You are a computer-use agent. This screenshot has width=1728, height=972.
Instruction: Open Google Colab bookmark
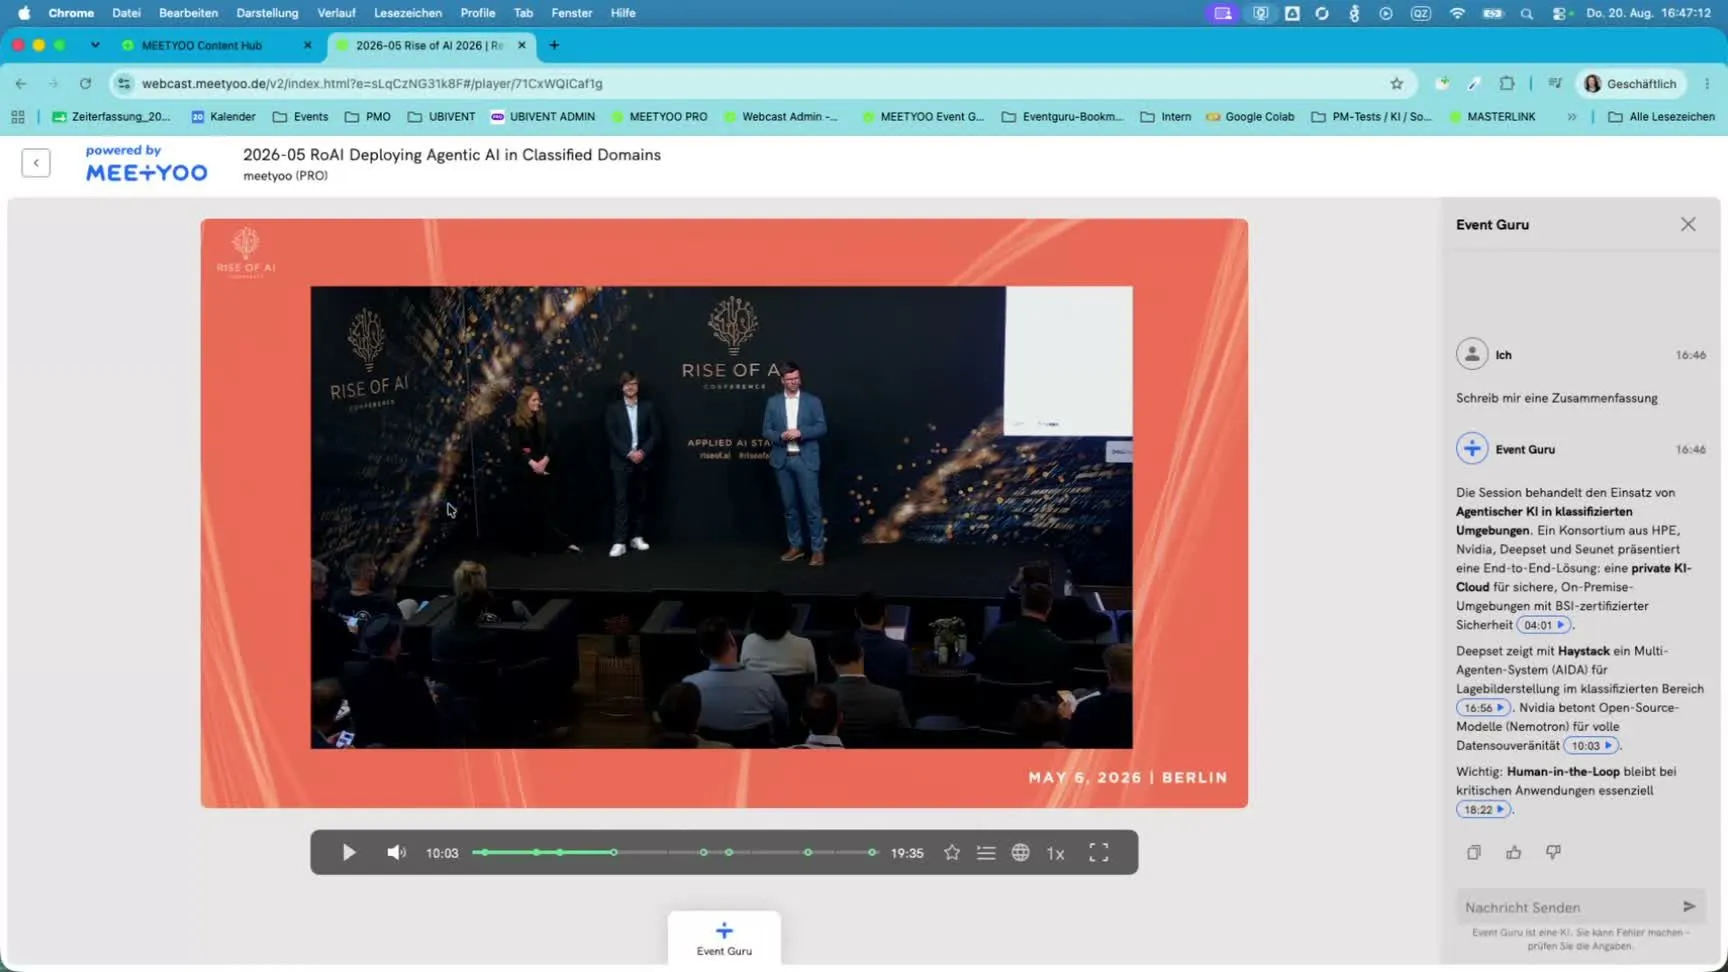coord(1250,117)
